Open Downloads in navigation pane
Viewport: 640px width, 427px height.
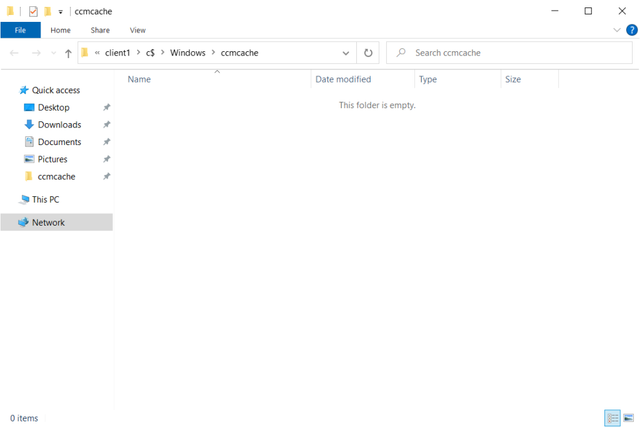59,125
